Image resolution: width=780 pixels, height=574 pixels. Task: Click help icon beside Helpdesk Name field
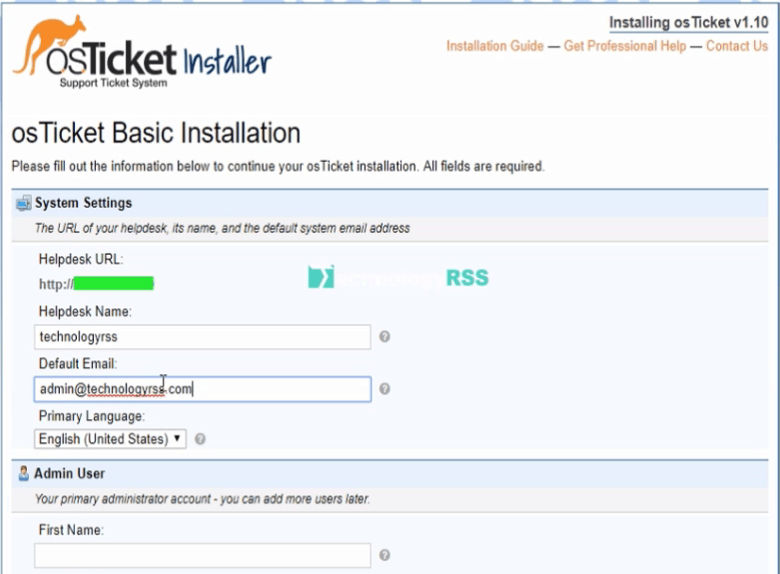(385, 337)
